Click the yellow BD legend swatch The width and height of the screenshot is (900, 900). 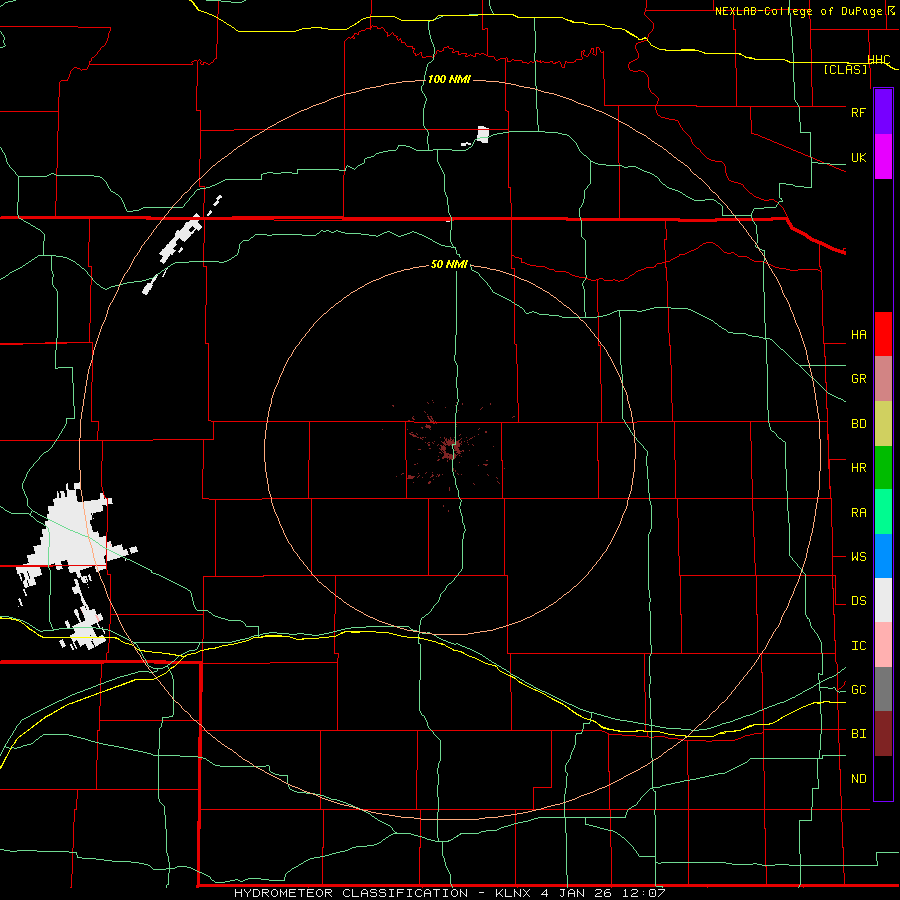click(883, 424)
